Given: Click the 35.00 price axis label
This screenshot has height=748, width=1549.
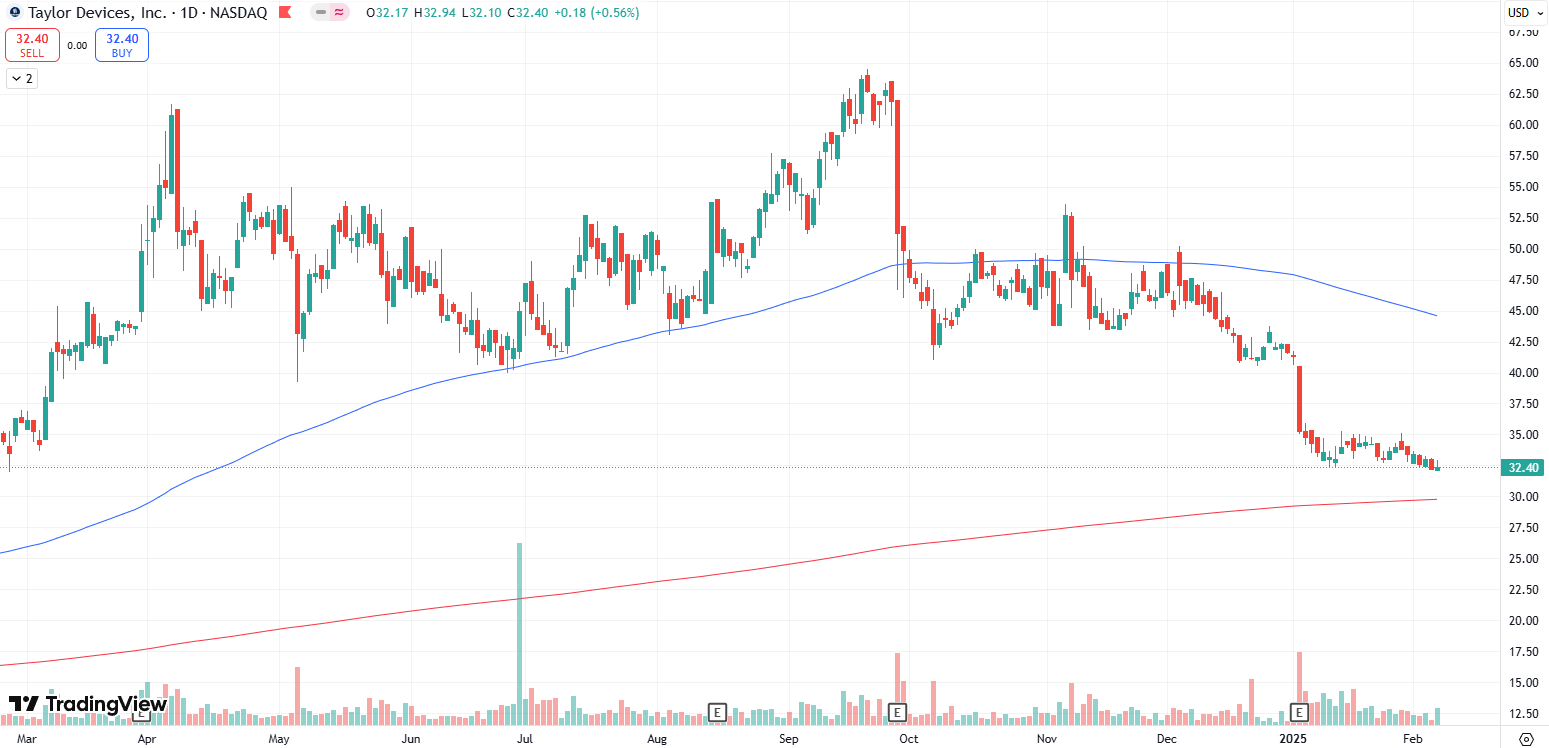Looking at the screenshot, I should click(1523, 434).
